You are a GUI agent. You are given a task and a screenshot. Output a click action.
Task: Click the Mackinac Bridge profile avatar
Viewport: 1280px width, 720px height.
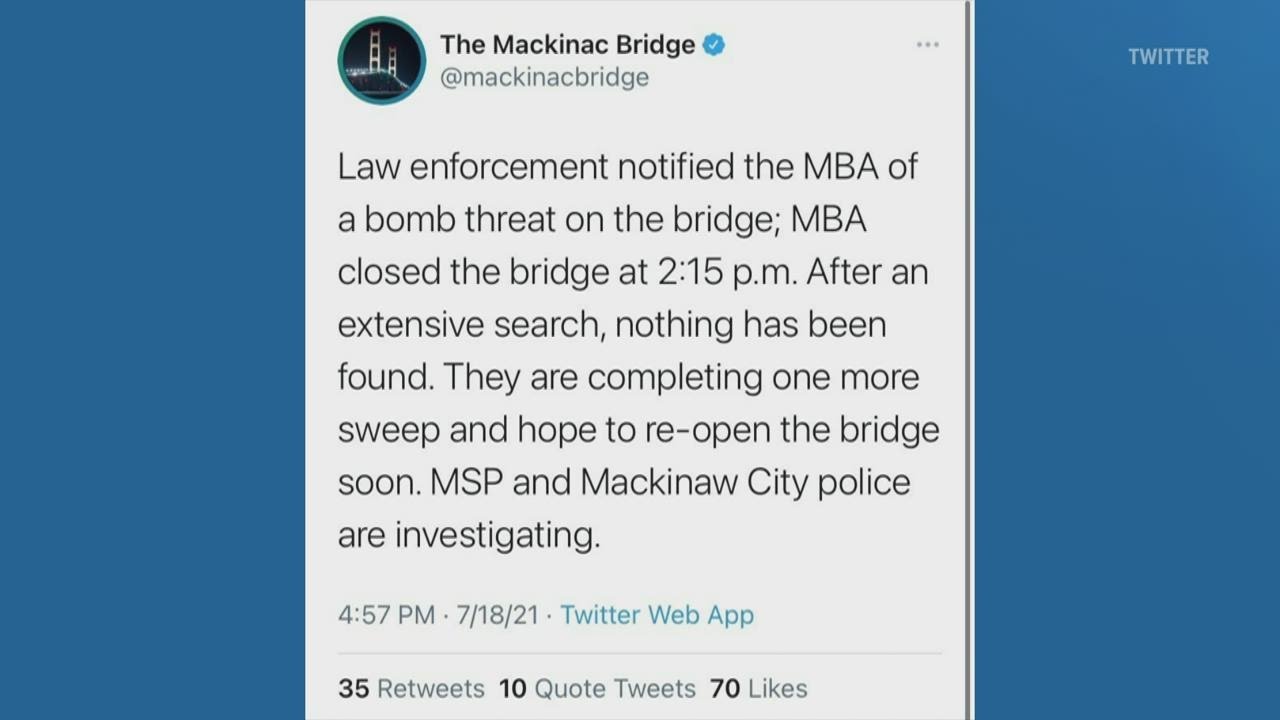(382, 61)
